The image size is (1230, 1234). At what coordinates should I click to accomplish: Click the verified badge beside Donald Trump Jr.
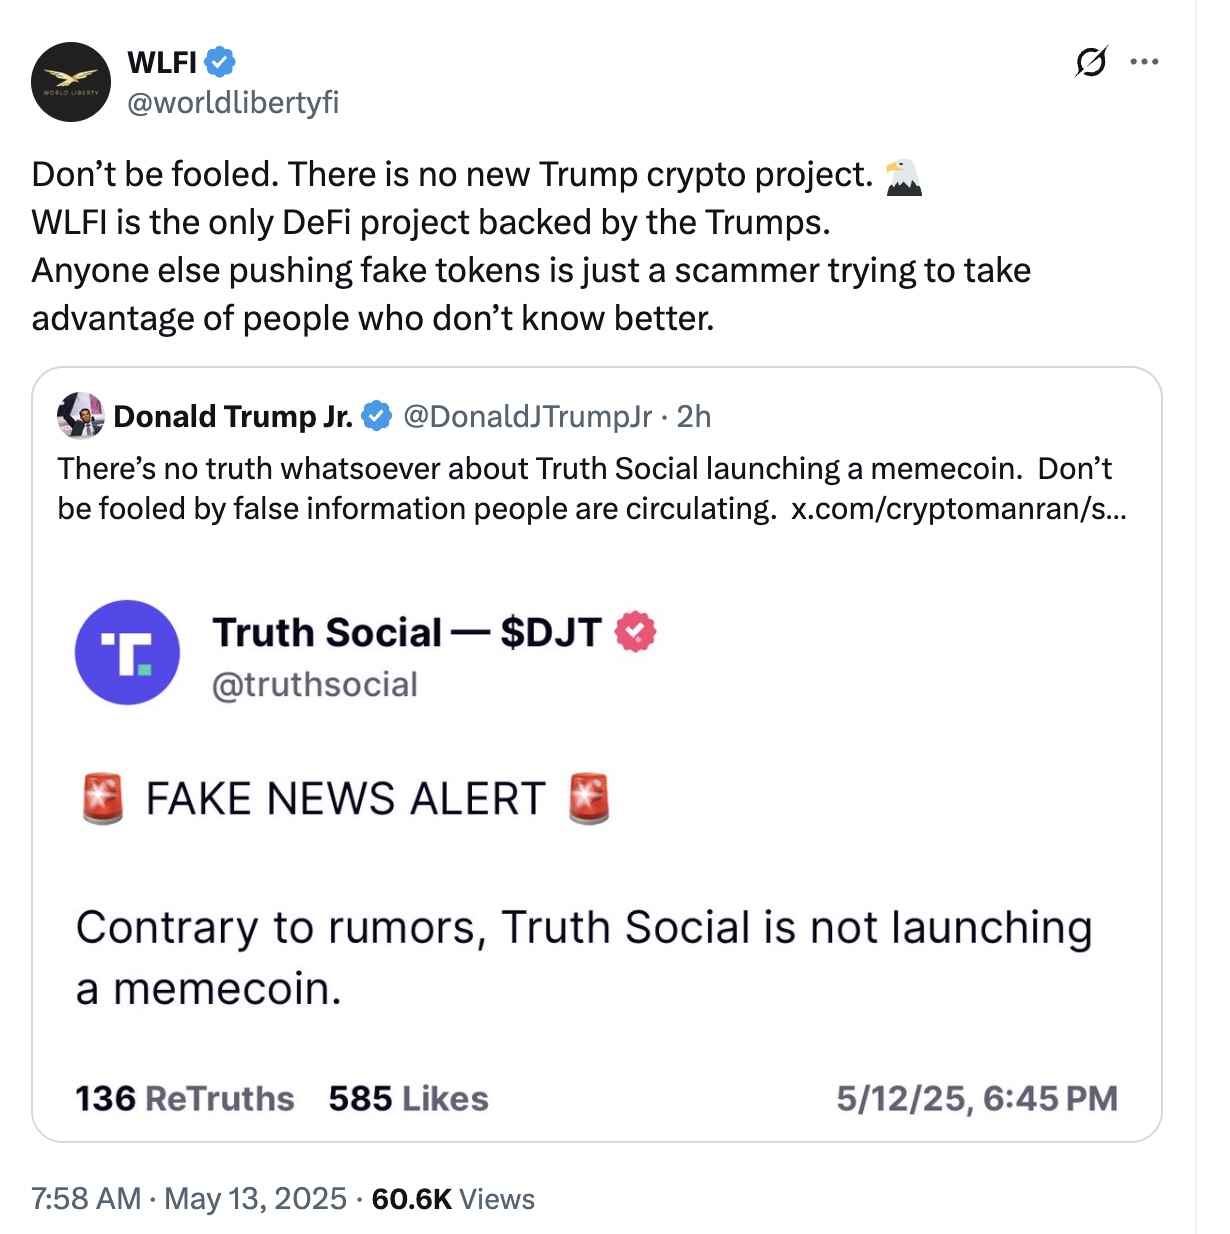click(x=377, y=416)
